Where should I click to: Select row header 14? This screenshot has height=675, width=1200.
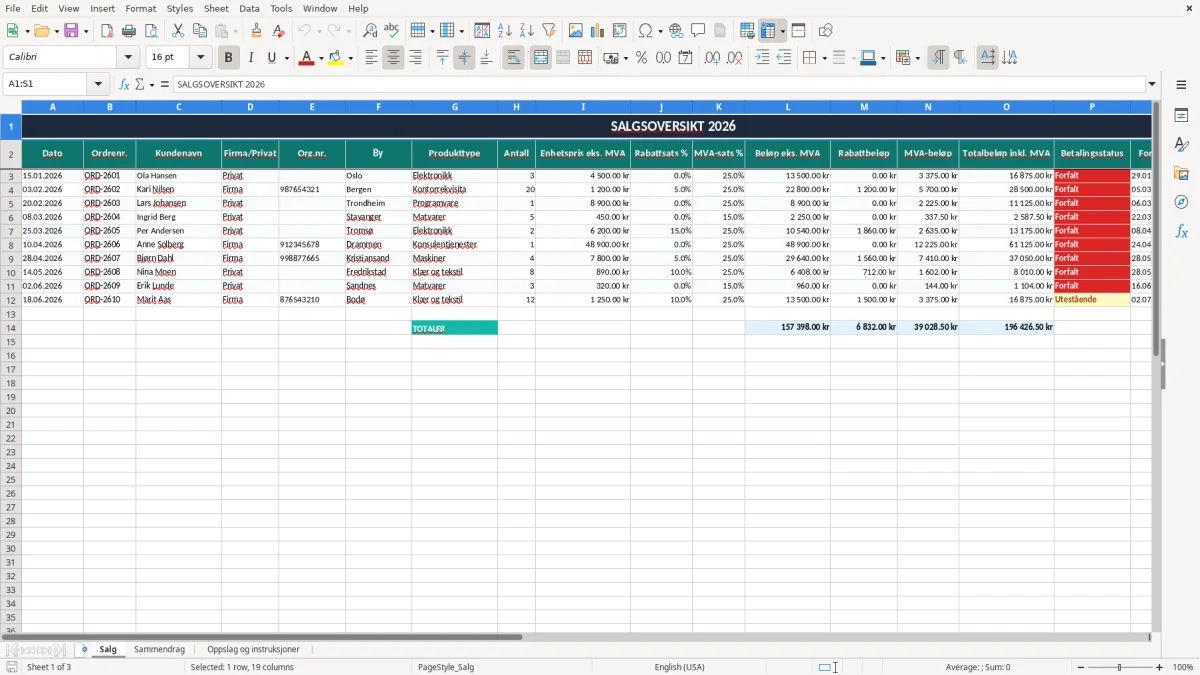coord(11,328)
